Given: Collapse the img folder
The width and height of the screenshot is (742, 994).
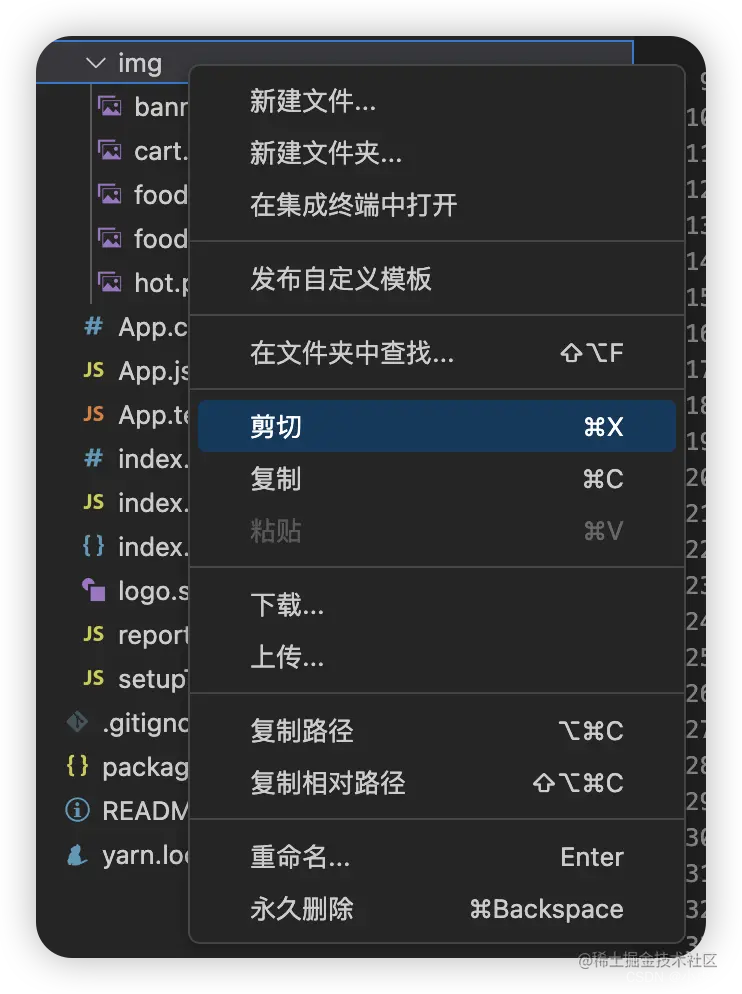Looking at the screenshot, I should coord(96,63).
